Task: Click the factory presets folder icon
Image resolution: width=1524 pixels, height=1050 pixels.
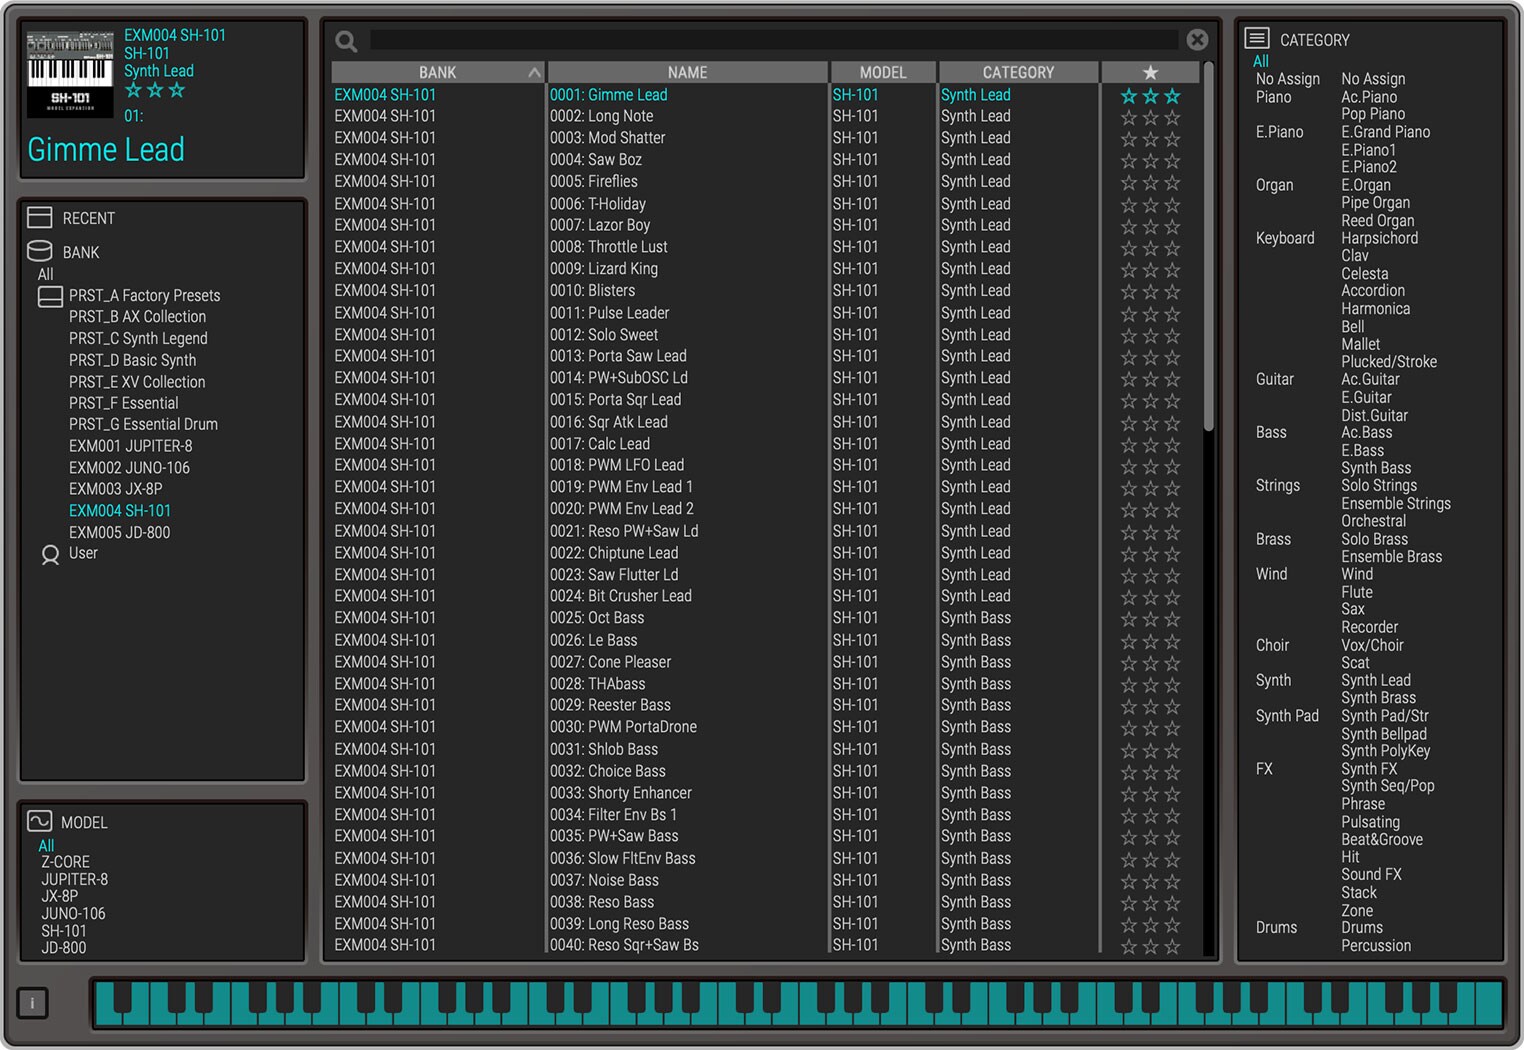Action: pos(50,296)
